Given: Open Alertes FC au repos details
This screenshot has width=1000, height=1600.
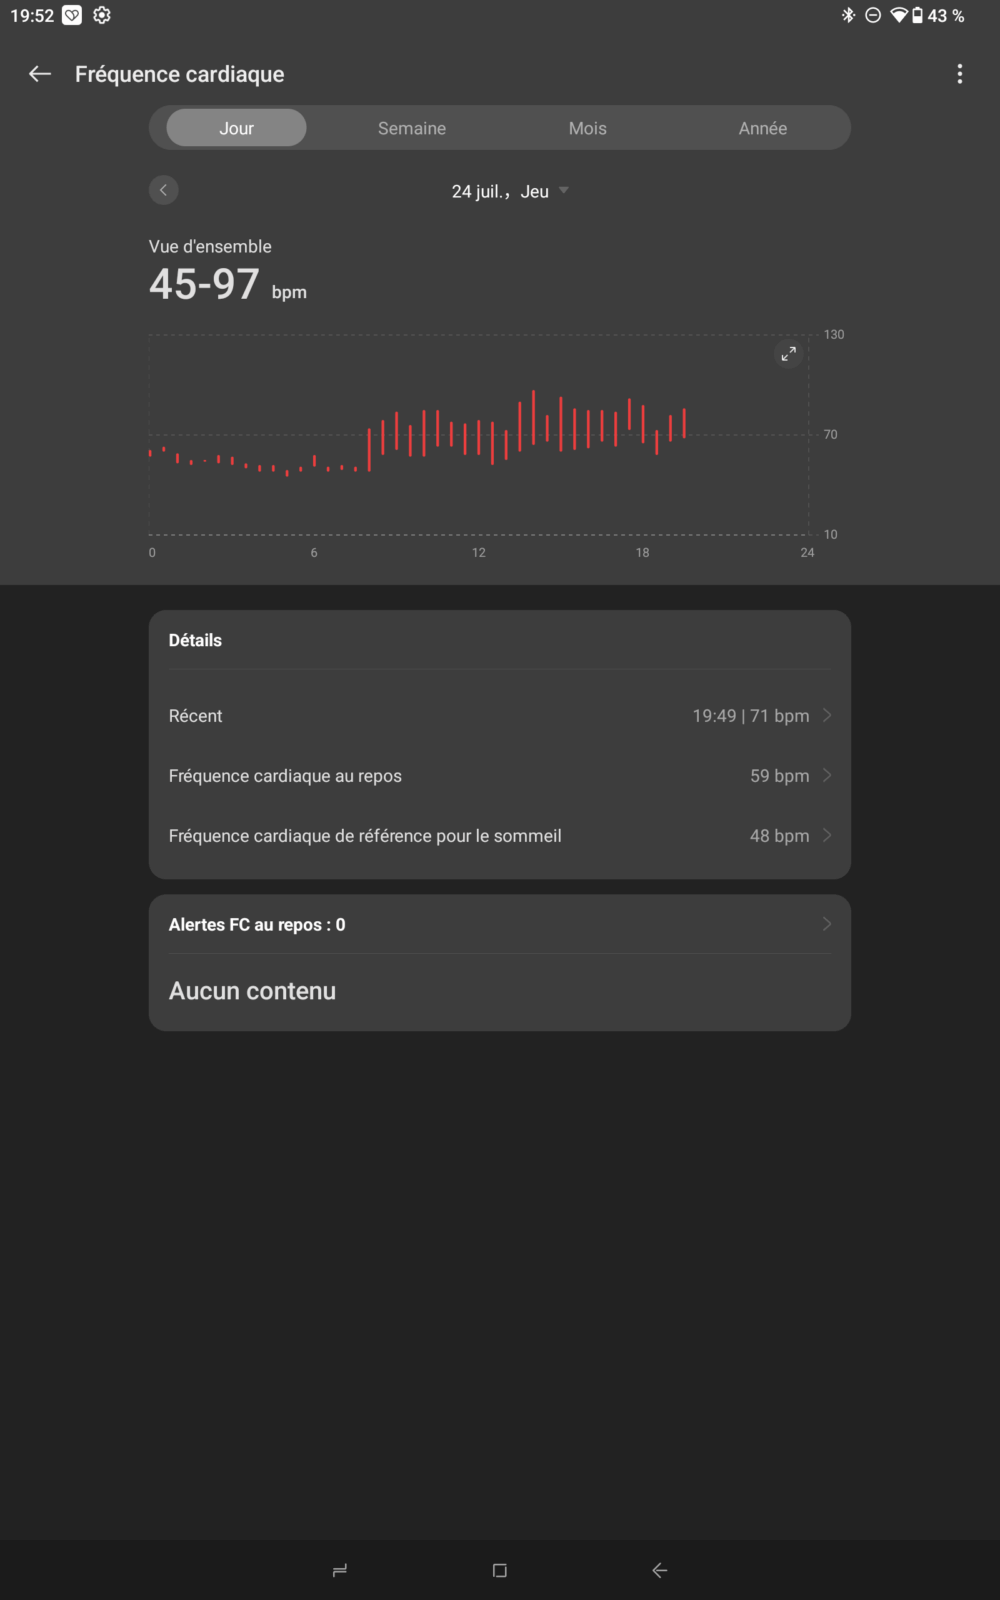Looking at the screenshot, I should tap(500, 924).
